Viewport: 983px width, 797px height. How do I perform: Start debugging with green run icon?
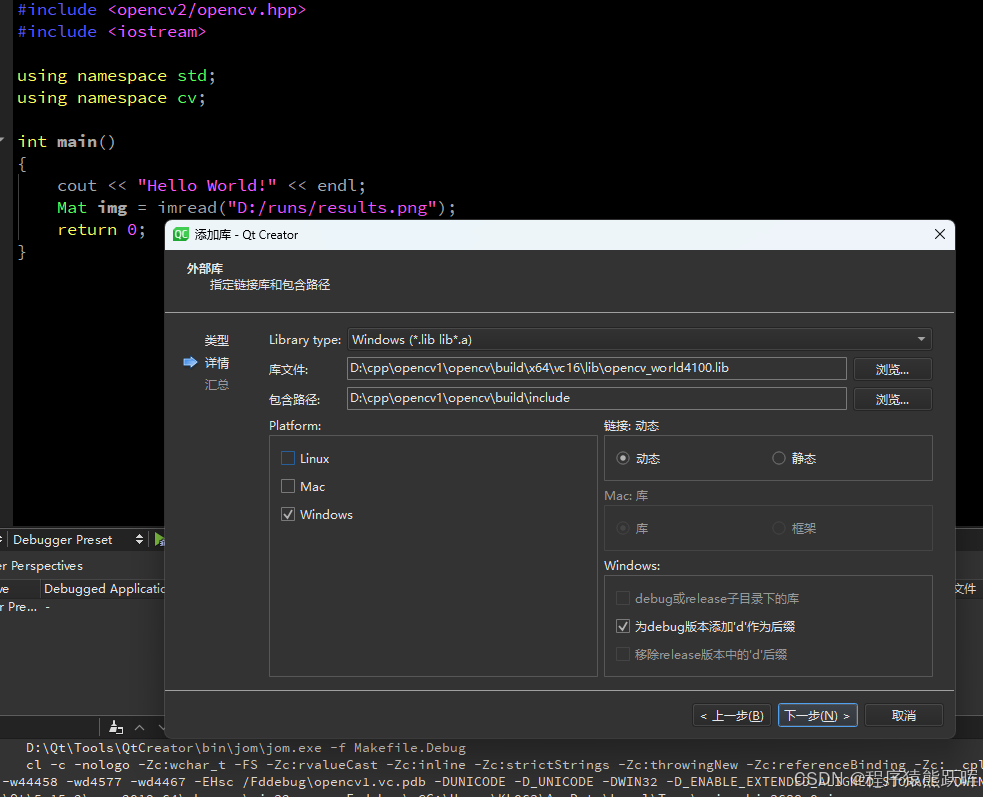tap(159, 539)
